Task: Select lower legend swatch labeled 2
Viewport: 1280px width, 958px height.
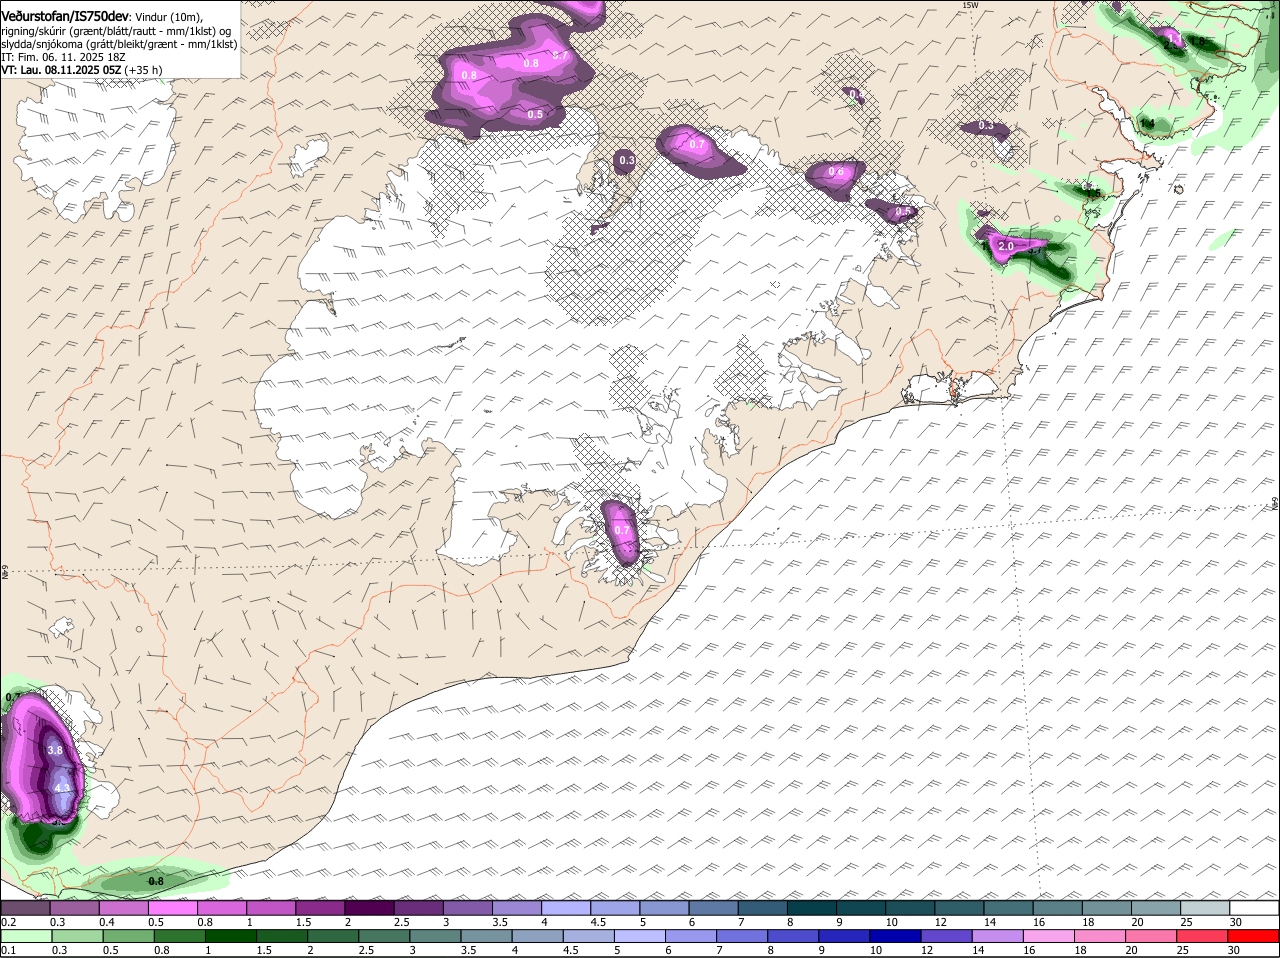Action: coord(333,937)
